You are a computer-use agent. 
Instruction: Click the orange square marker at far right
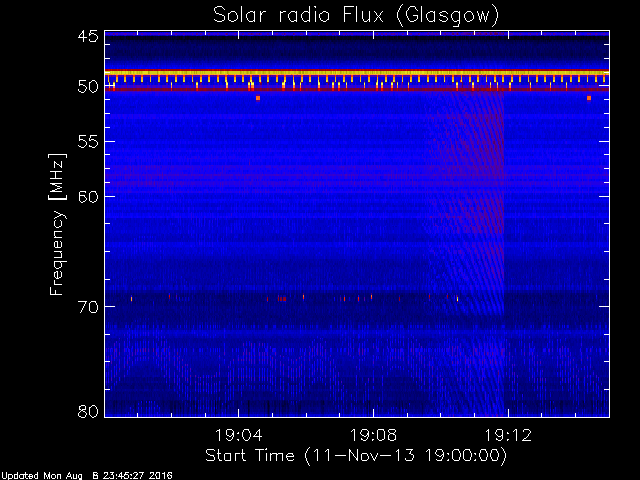click(x=589, y=98)
